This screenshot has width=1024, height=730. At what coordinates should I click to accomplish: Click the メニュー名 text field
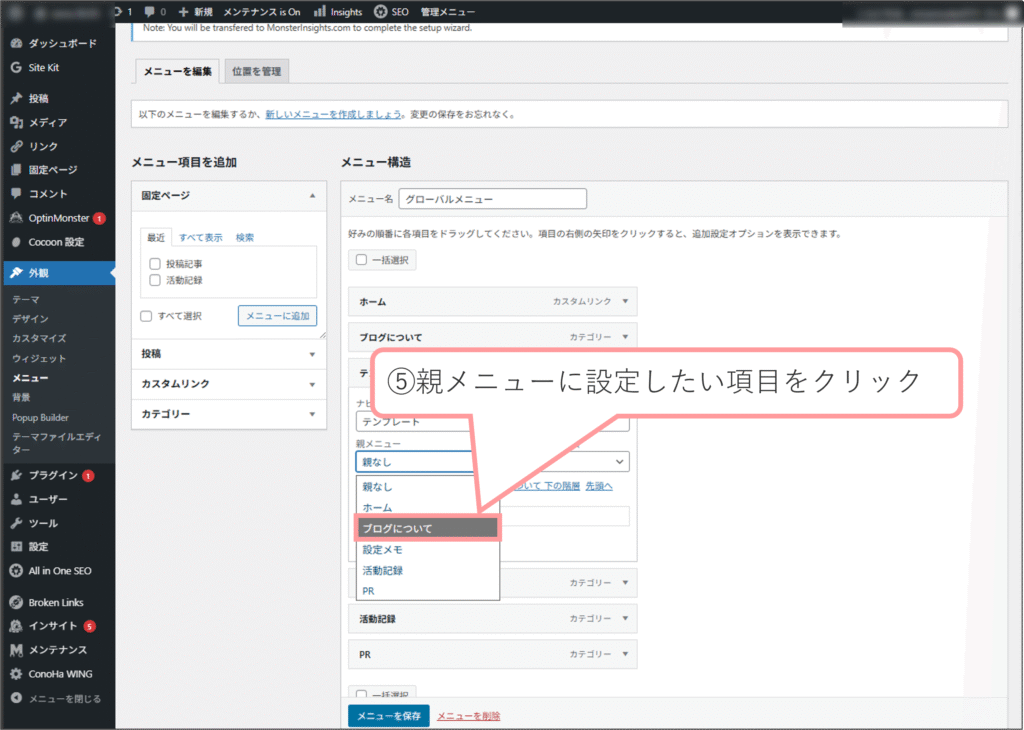tap(492, 199)
